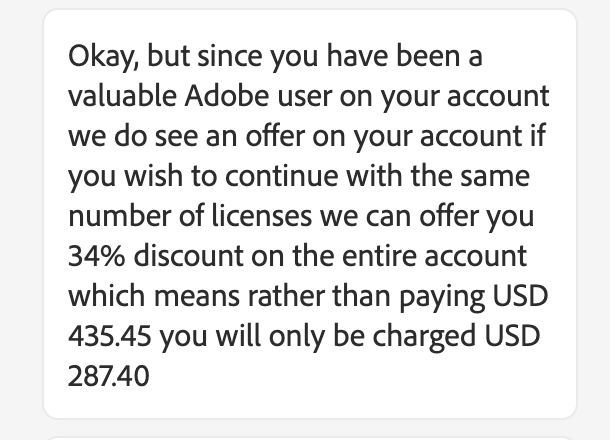The height and width of the screenshot is (440, 610).
Task: Click the "34%" discount figure
Action: click(x=97, y=255)
